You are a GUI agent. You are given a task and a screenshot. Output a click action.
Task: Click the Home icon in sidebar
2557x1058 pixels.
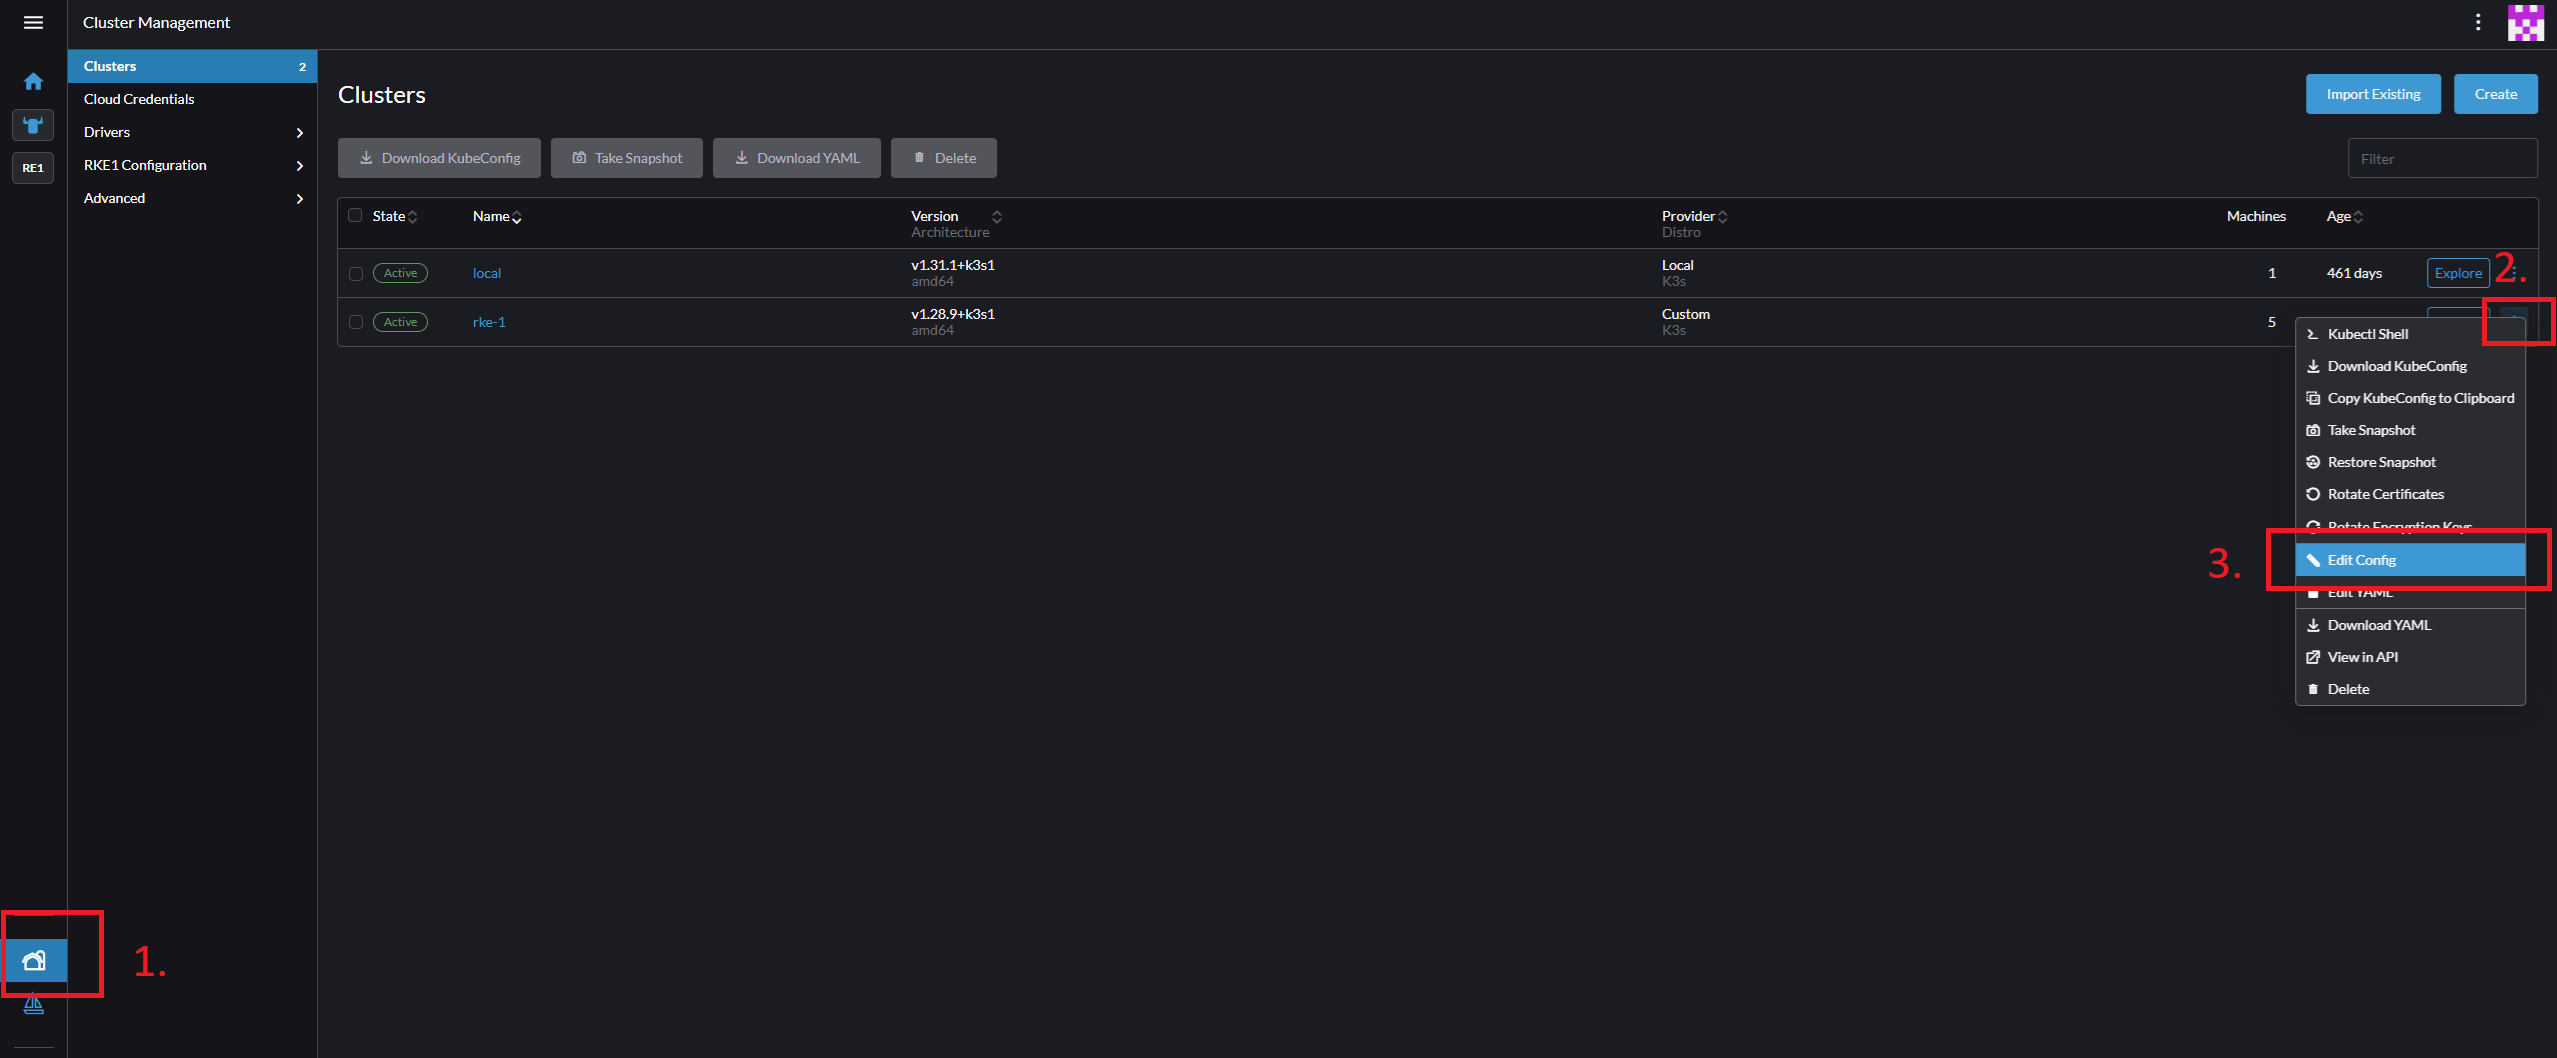[33, 81]
